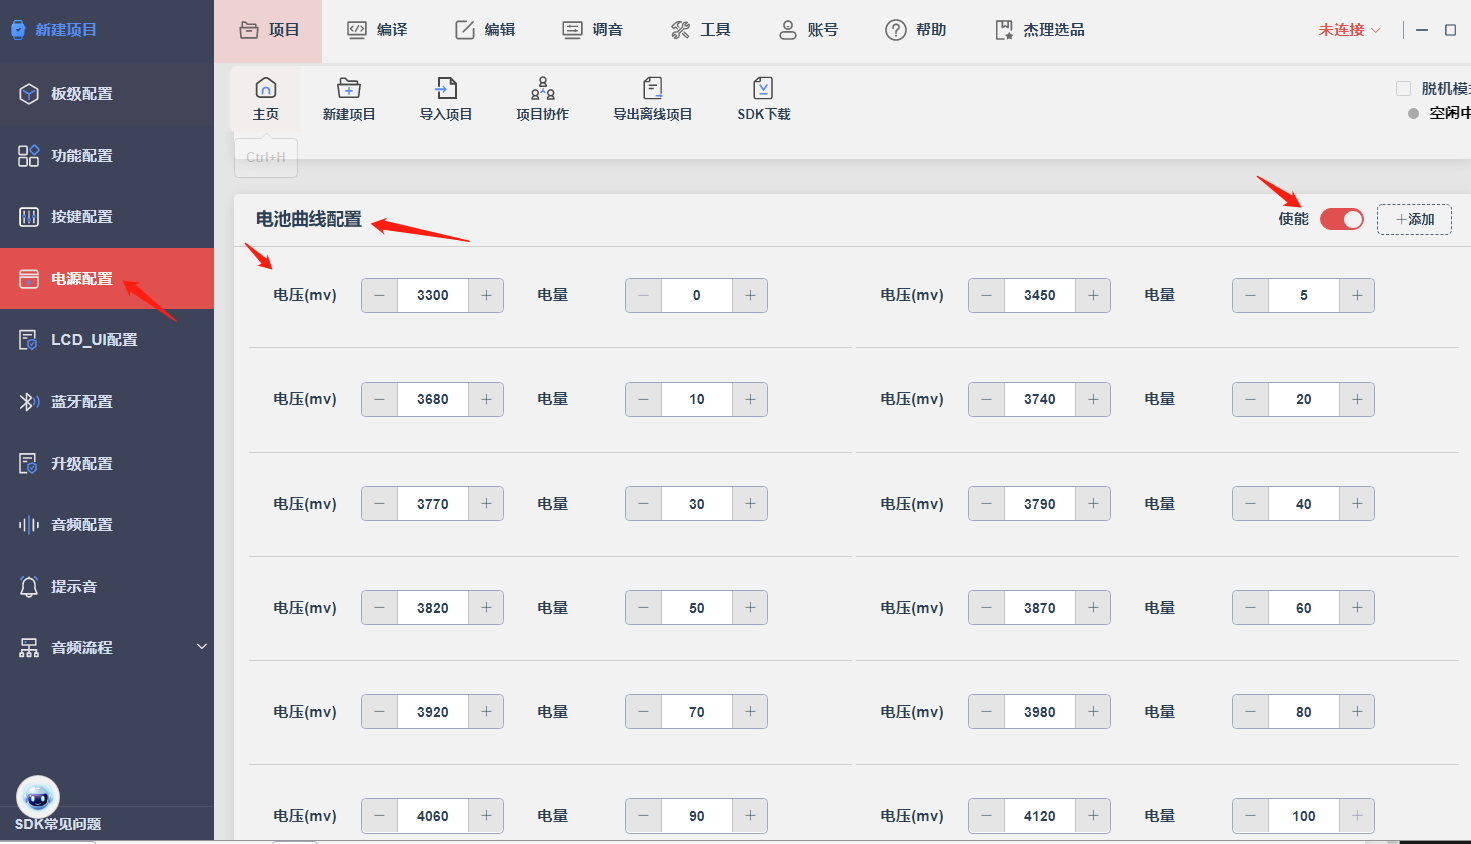Viewport: 1471px width, 844px height.
Task: Click the battery level 80 input field
Action: coord(1304,712)
